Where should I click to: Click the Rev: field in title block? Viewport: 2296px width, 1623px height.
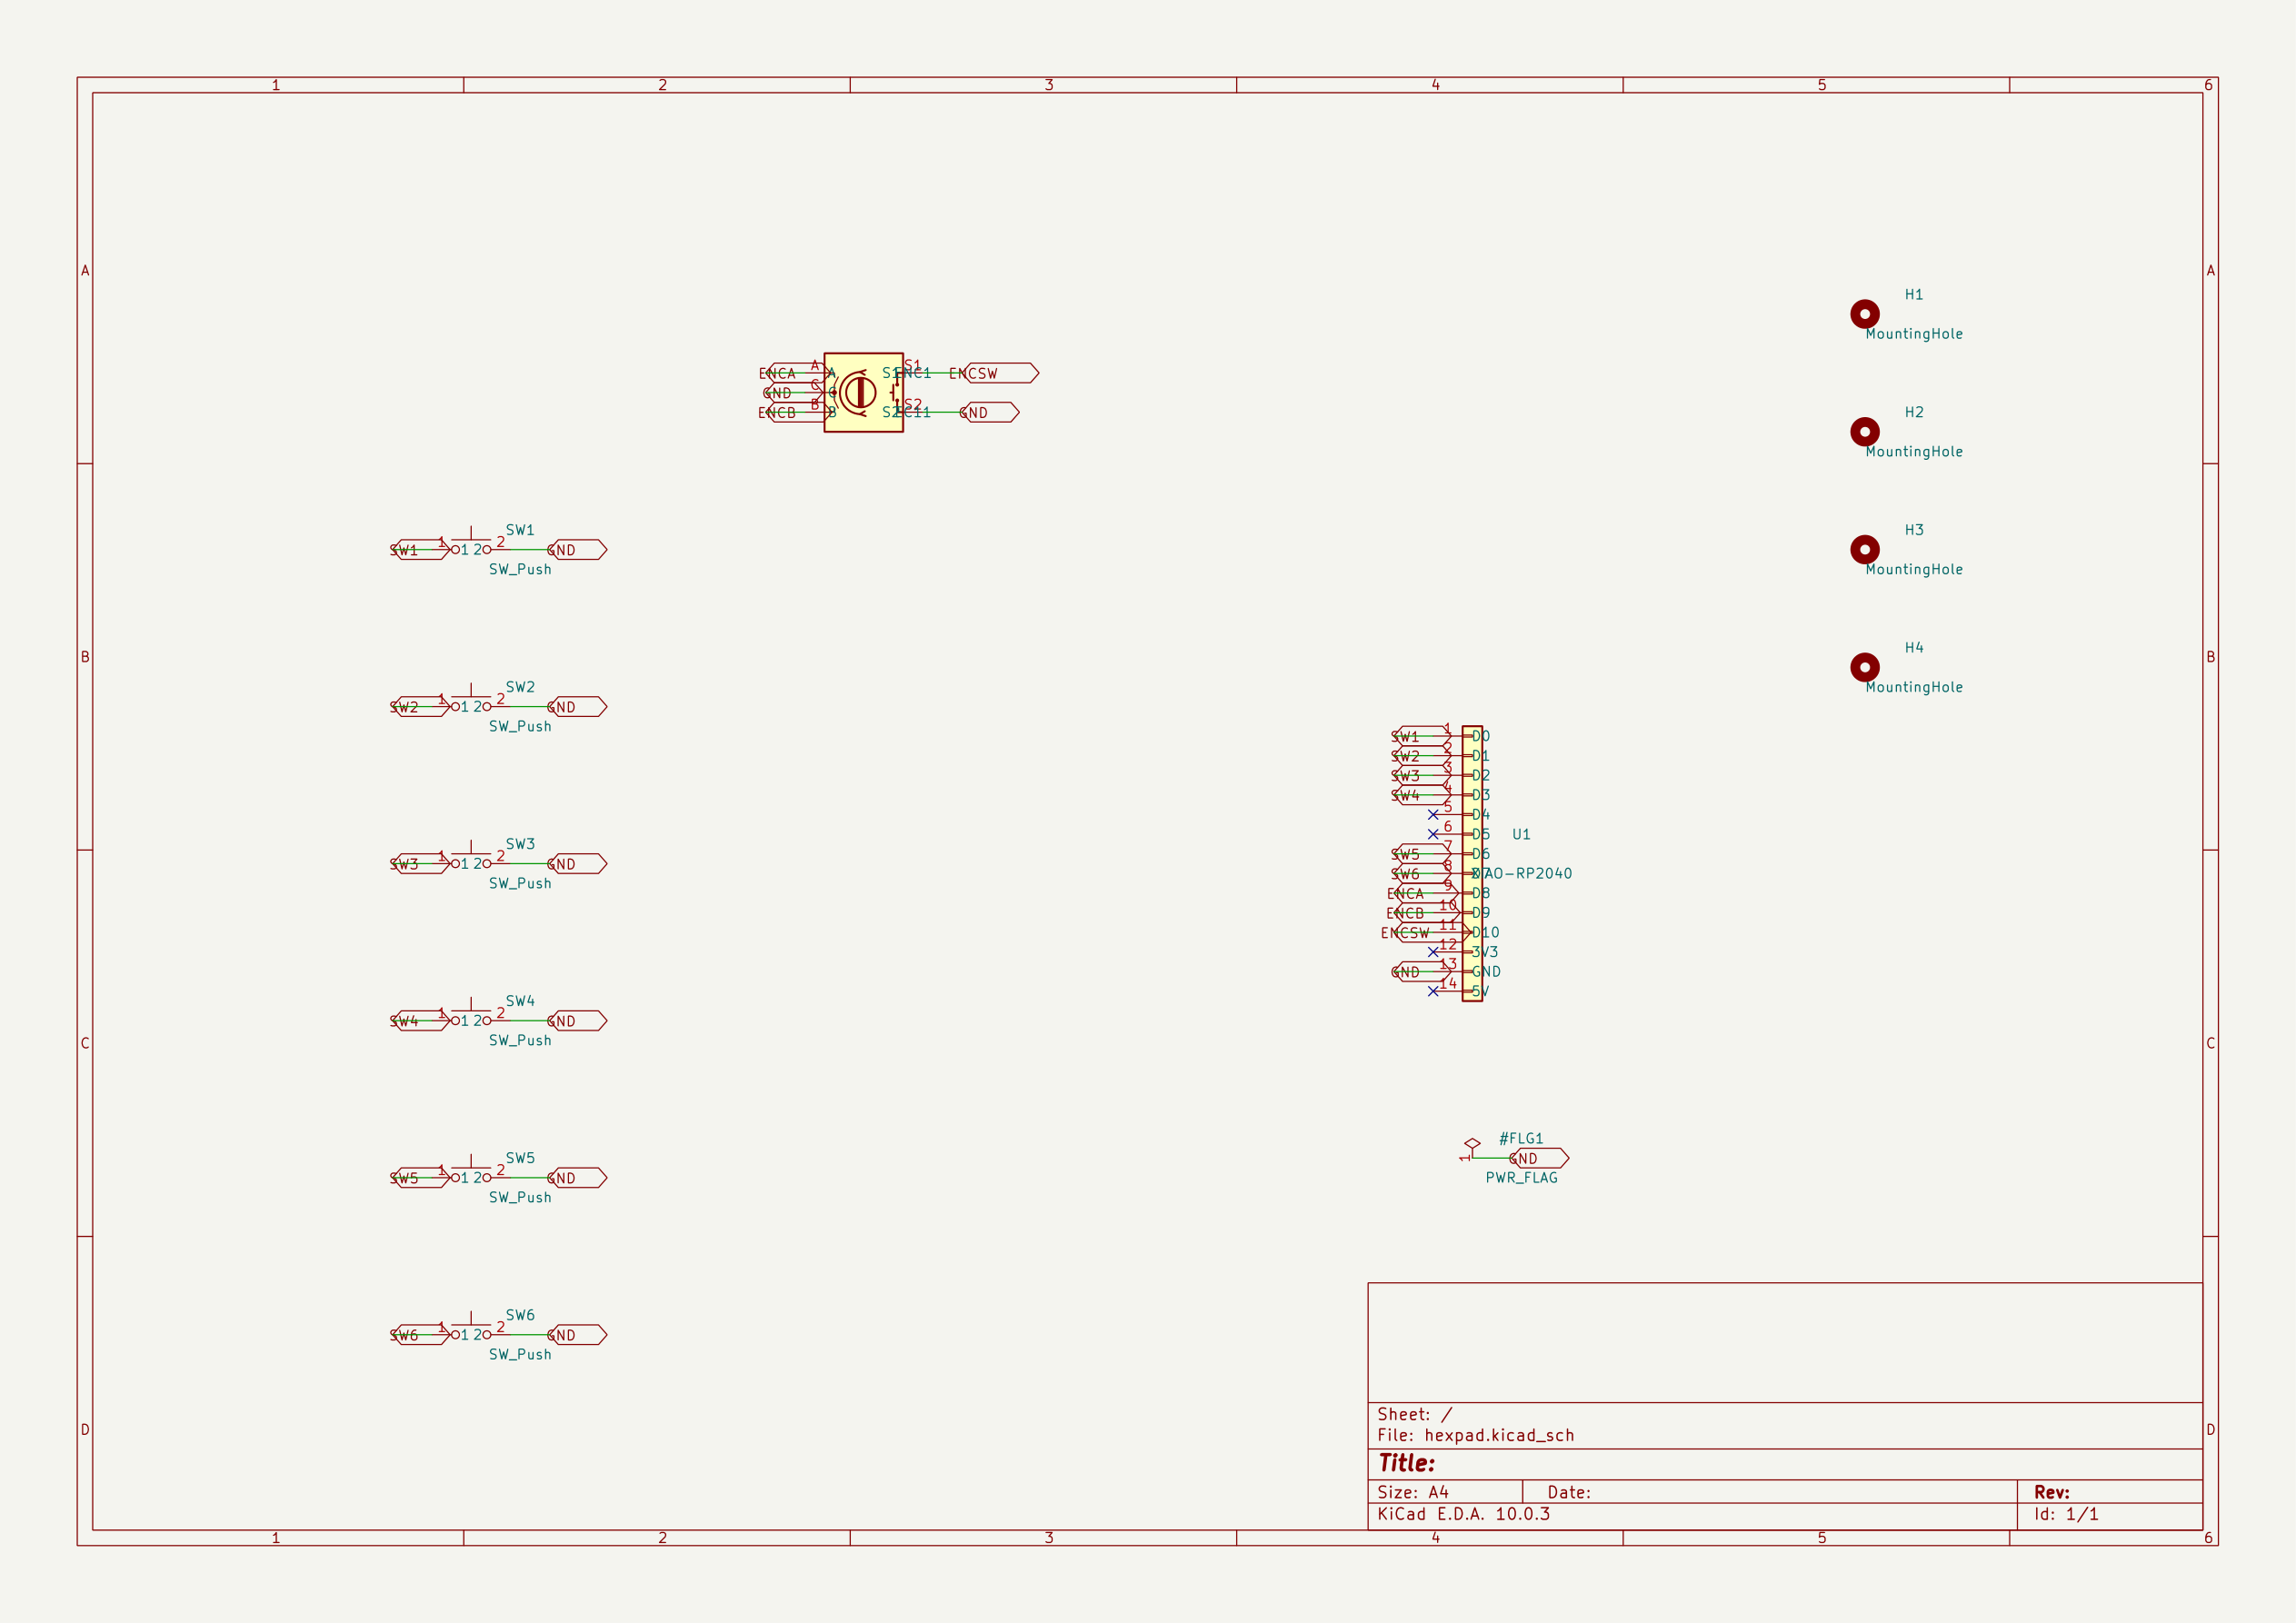click(2052, 1492)
